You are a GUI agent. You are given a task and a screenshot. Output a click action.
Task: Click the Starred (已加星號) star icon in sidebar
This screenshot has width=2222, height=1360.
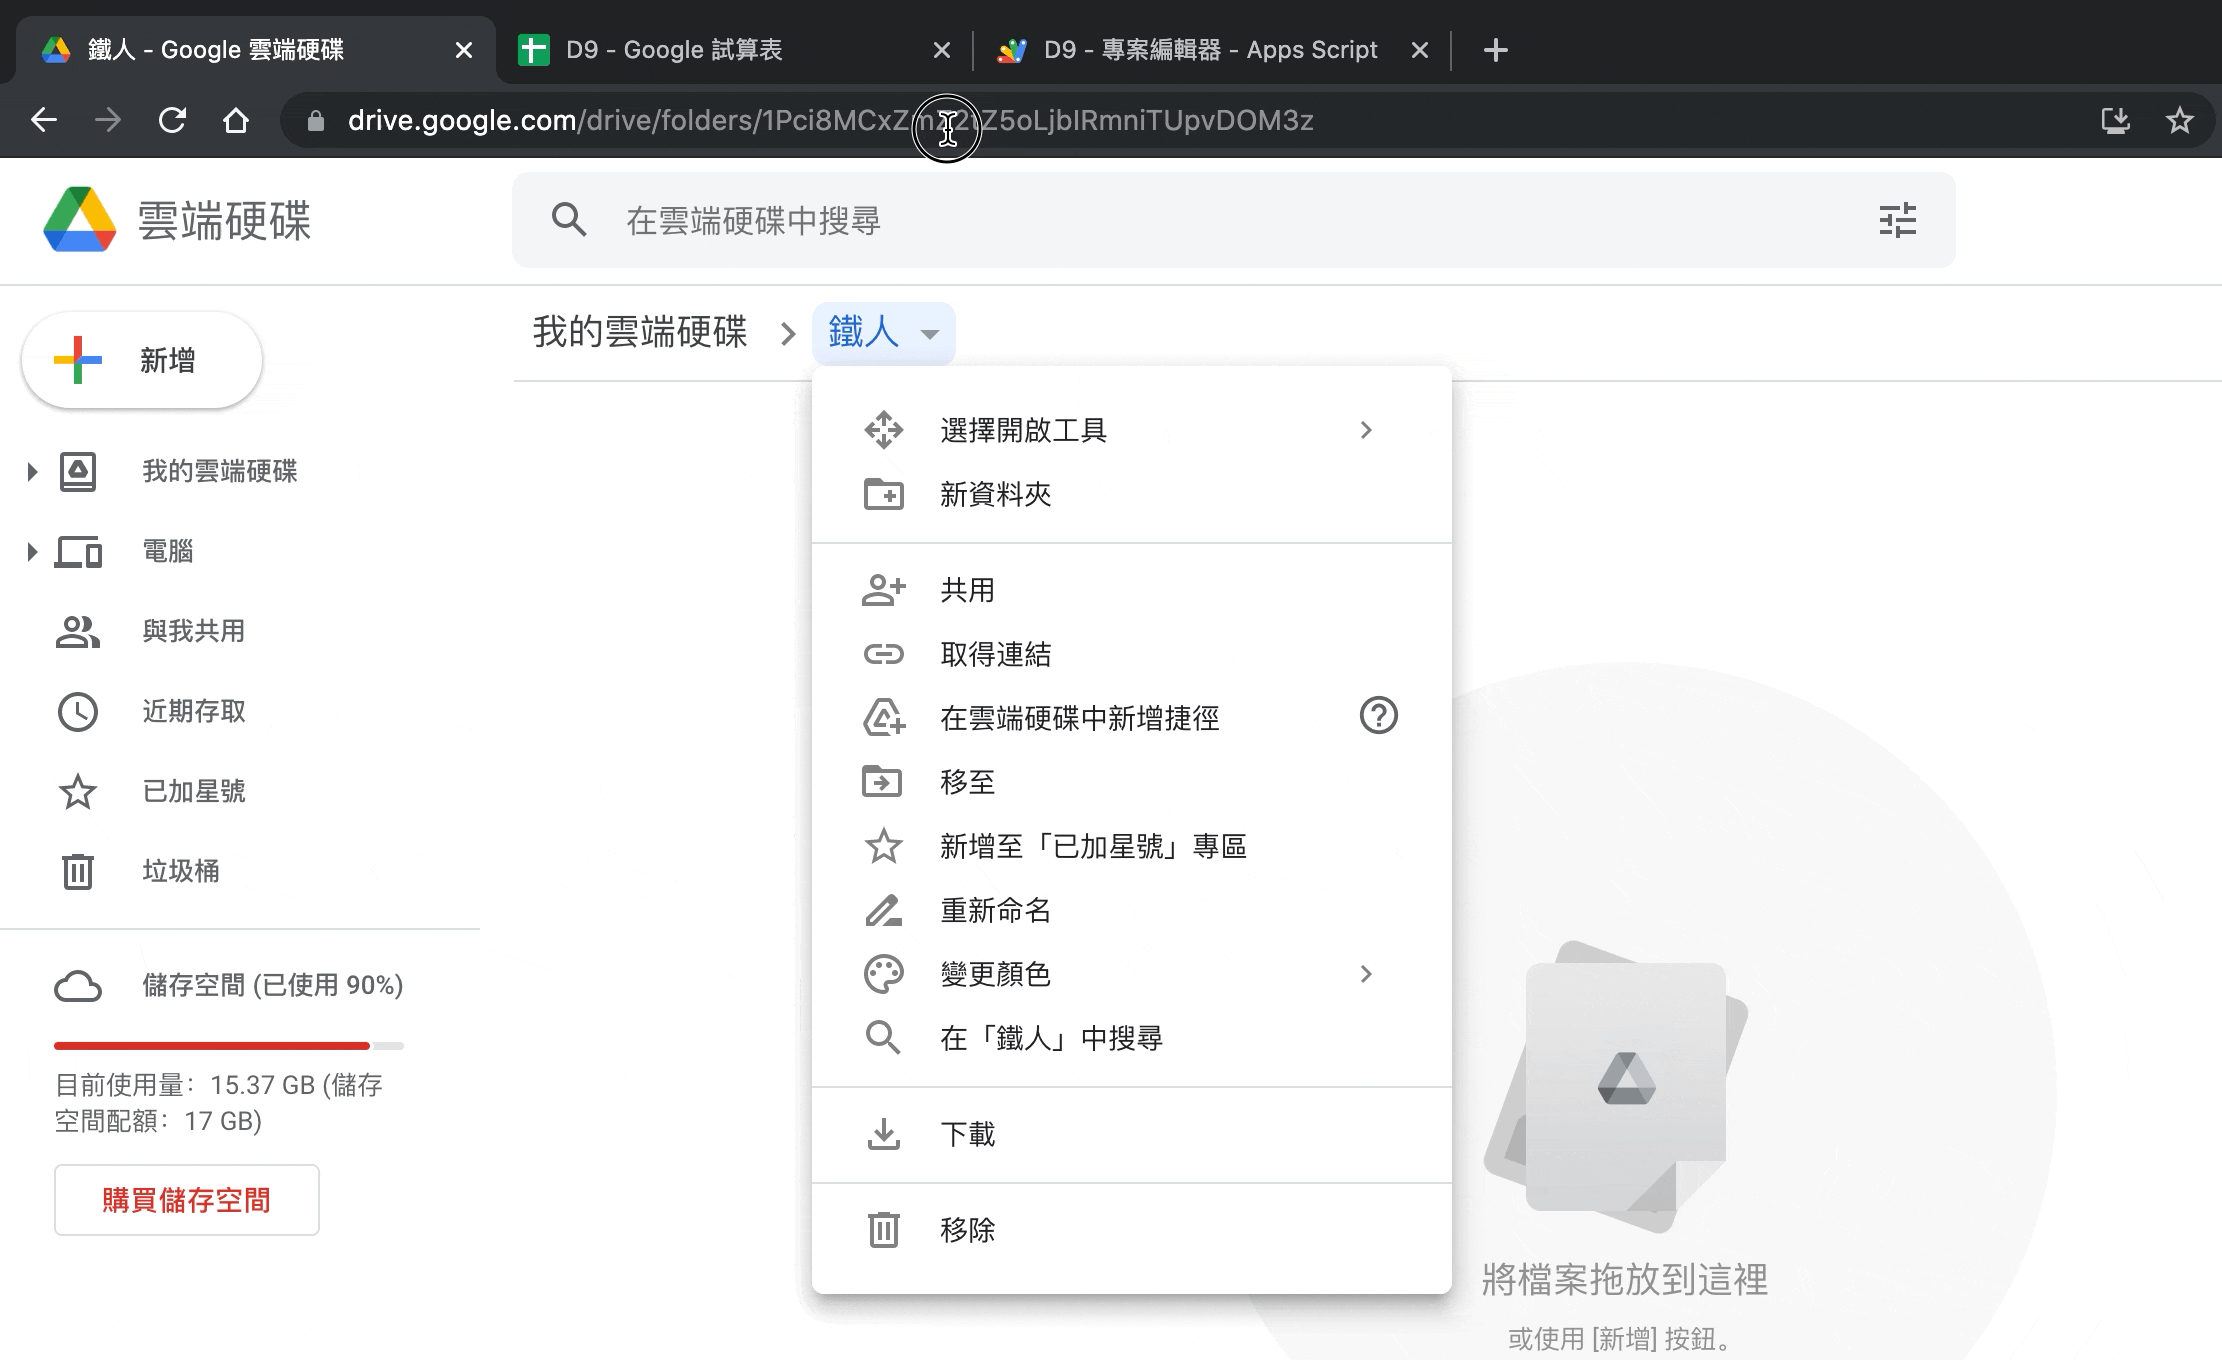(x=78, y=791)
